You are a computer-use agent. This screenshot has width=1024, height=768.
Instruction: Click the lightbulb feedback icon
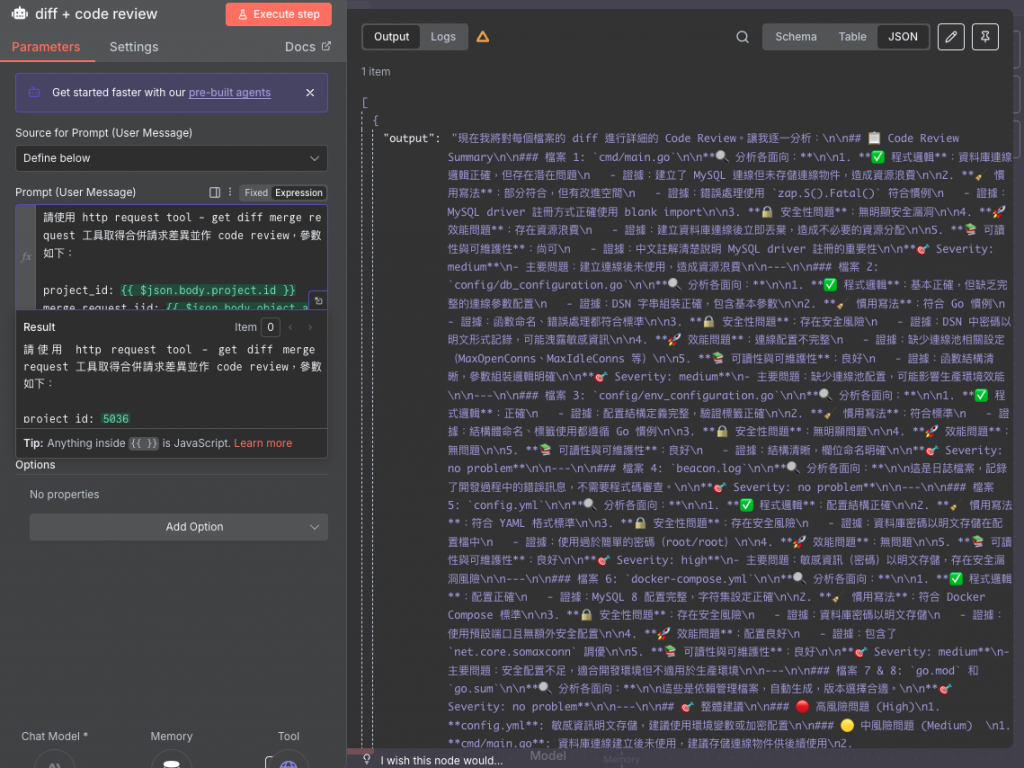click(x=367, y=760)
